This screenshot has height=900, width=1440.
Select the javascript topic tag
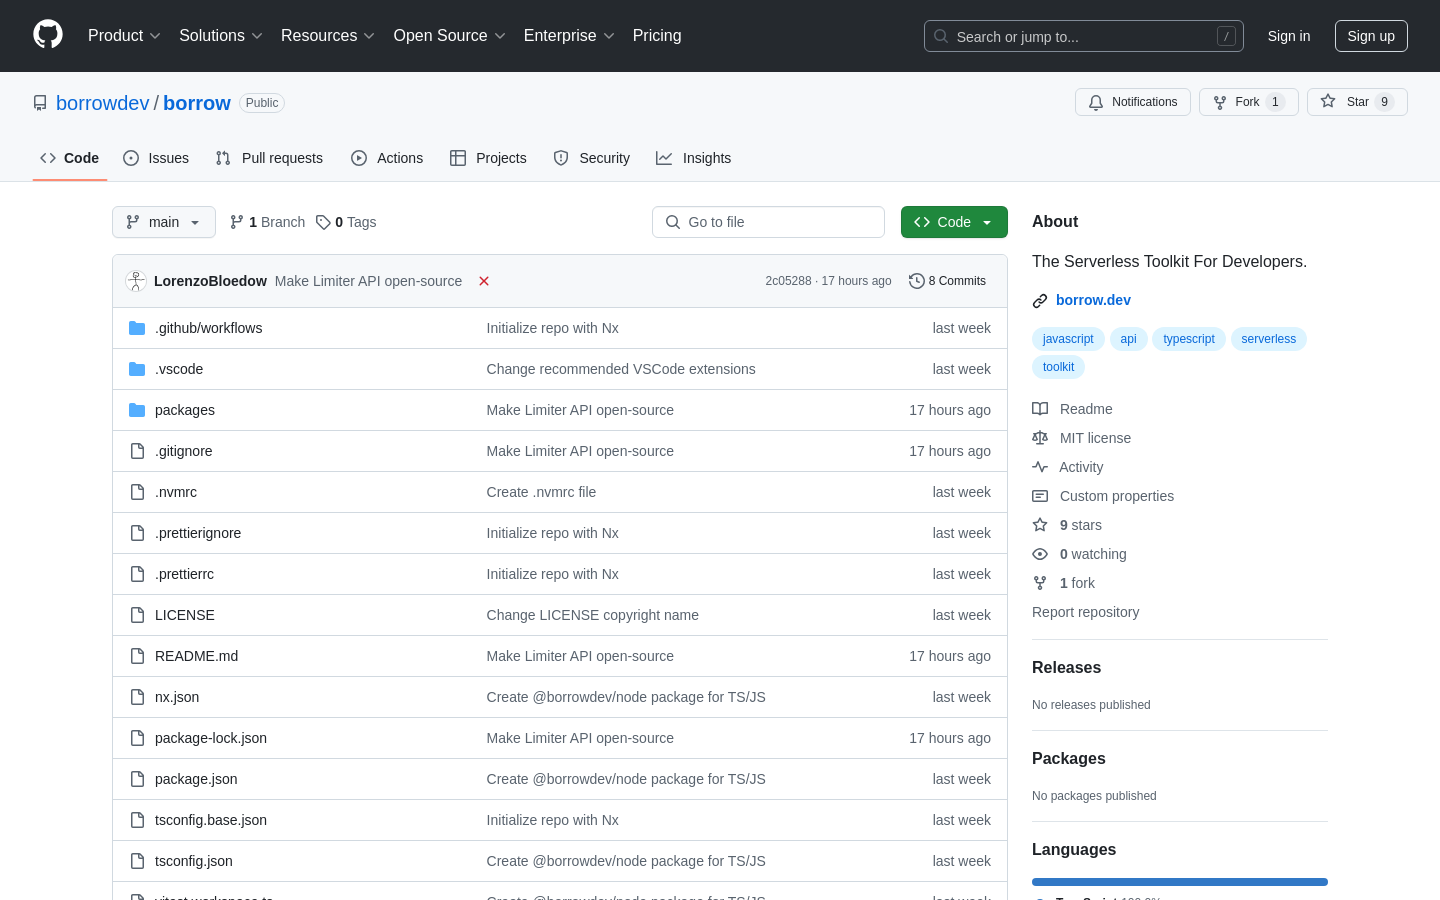[1068, 339]
